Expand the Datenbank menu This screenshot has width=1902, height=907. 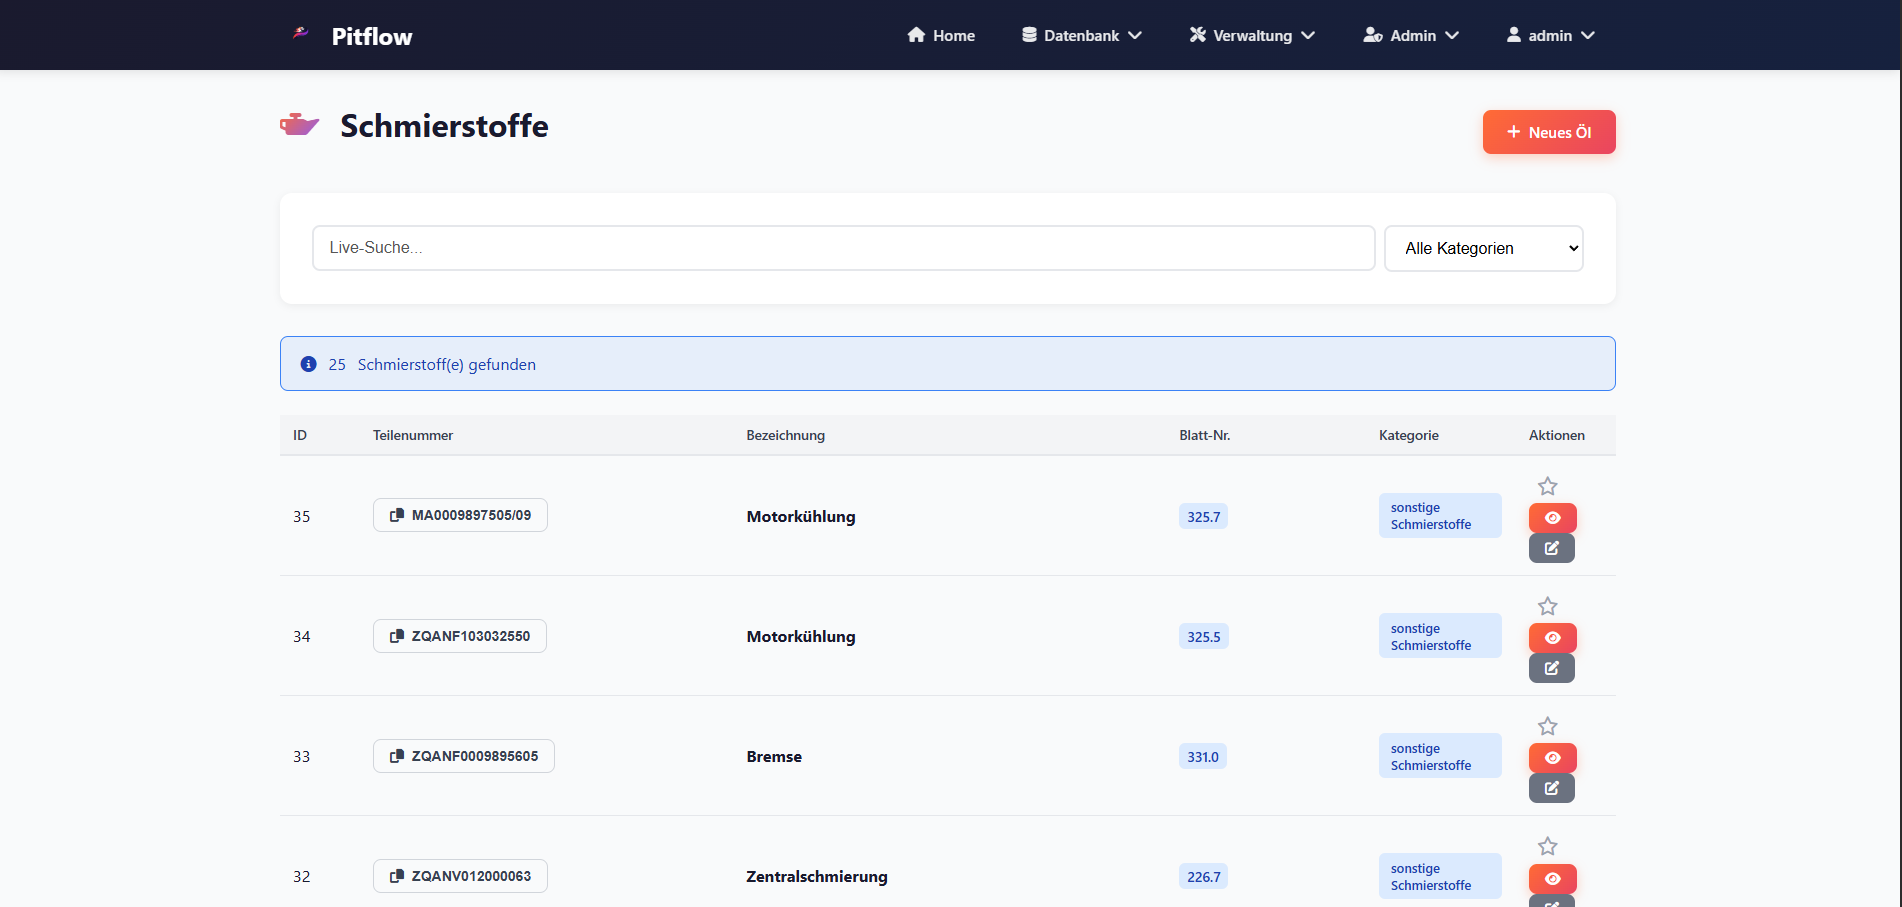point(1081,35)
